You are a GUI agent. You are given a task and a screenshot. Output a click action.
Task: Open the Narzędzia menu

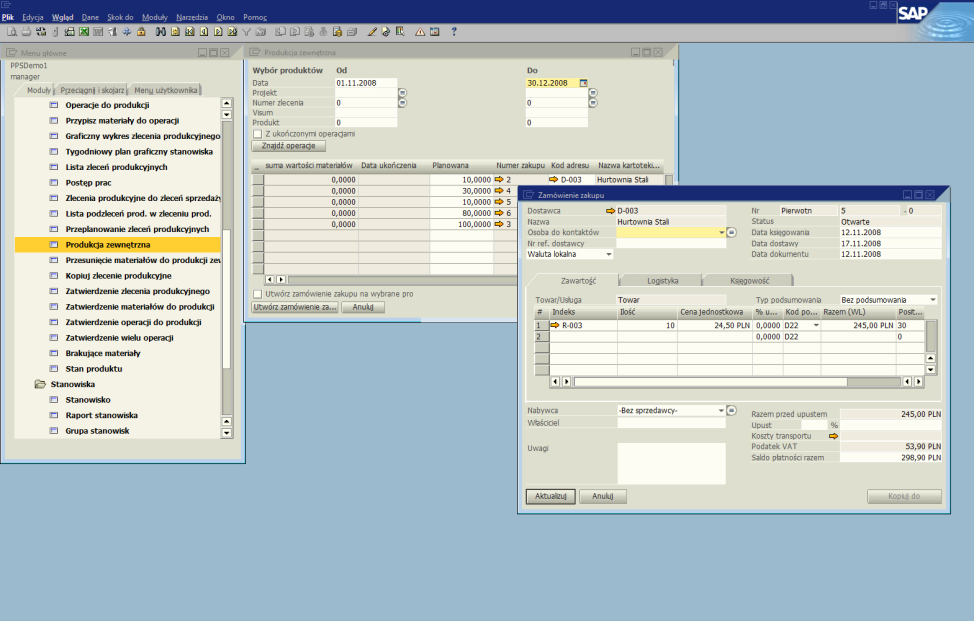[192, 17]
